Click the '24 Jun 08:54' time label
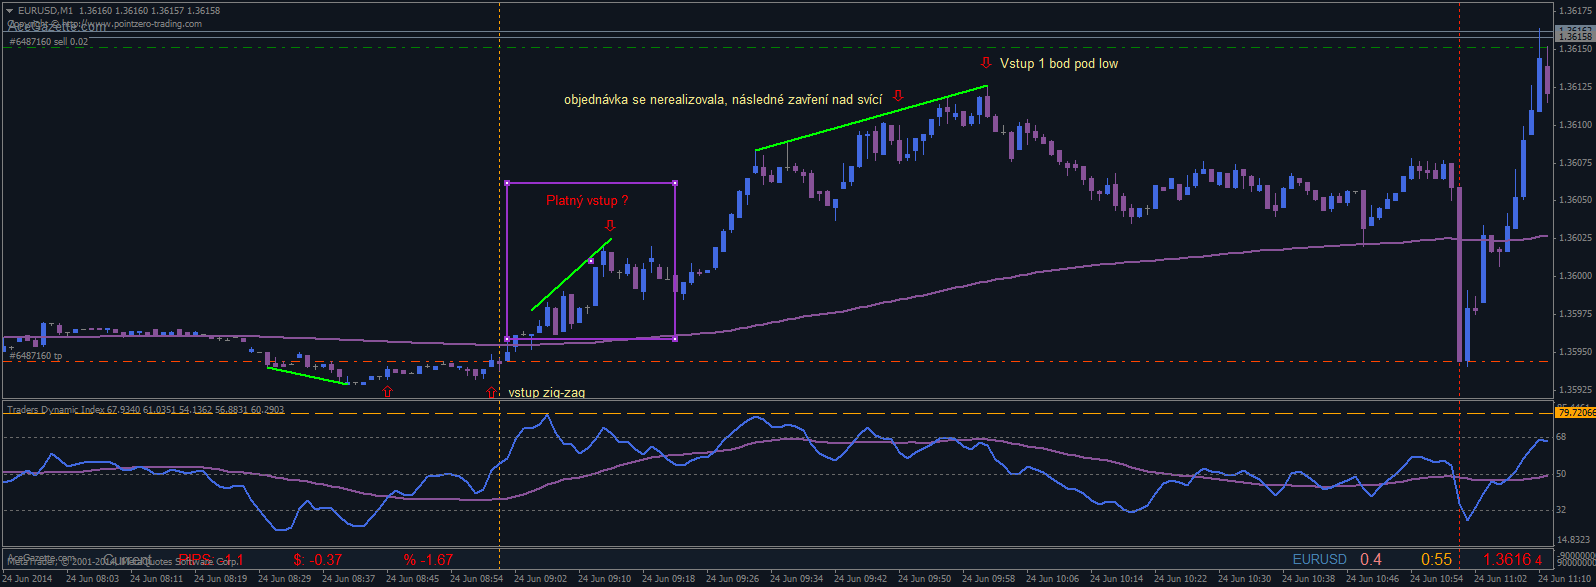The width and height of the screenshot is (1596, 587). click(477, 579)
